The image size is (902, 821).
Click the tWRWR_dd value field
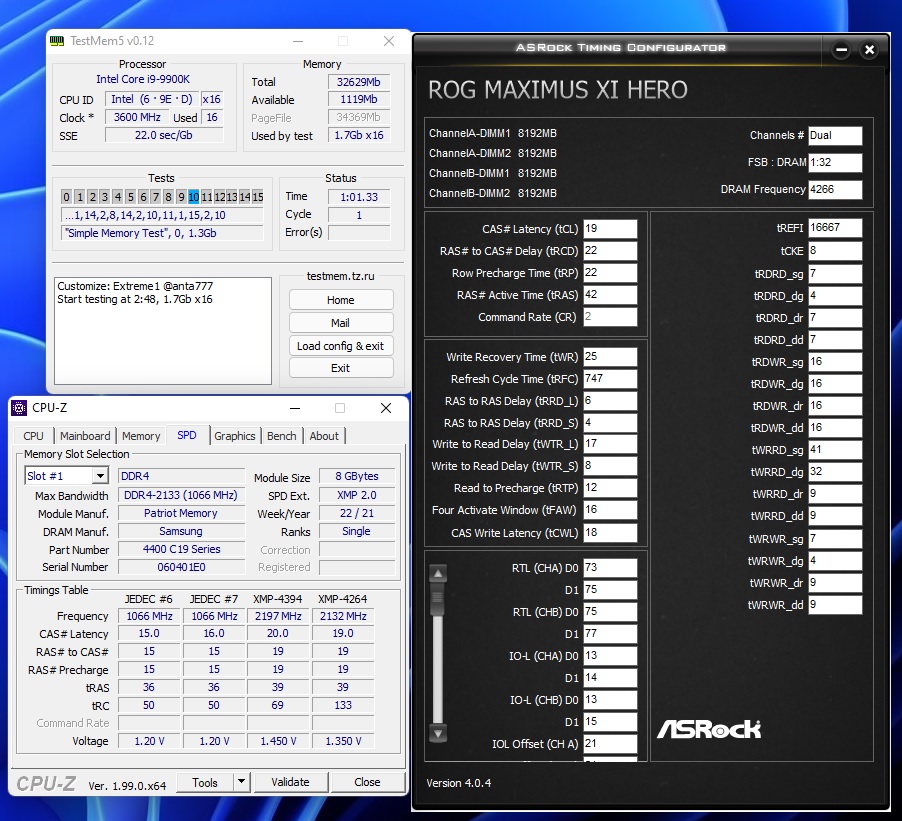click(x=835, y=605)
